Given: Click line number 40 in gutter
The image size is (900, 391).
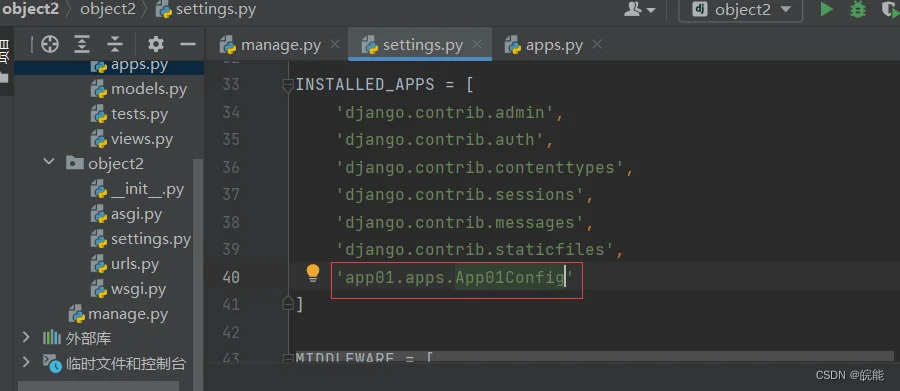Looking at the screenshot, I should (231, 277).
